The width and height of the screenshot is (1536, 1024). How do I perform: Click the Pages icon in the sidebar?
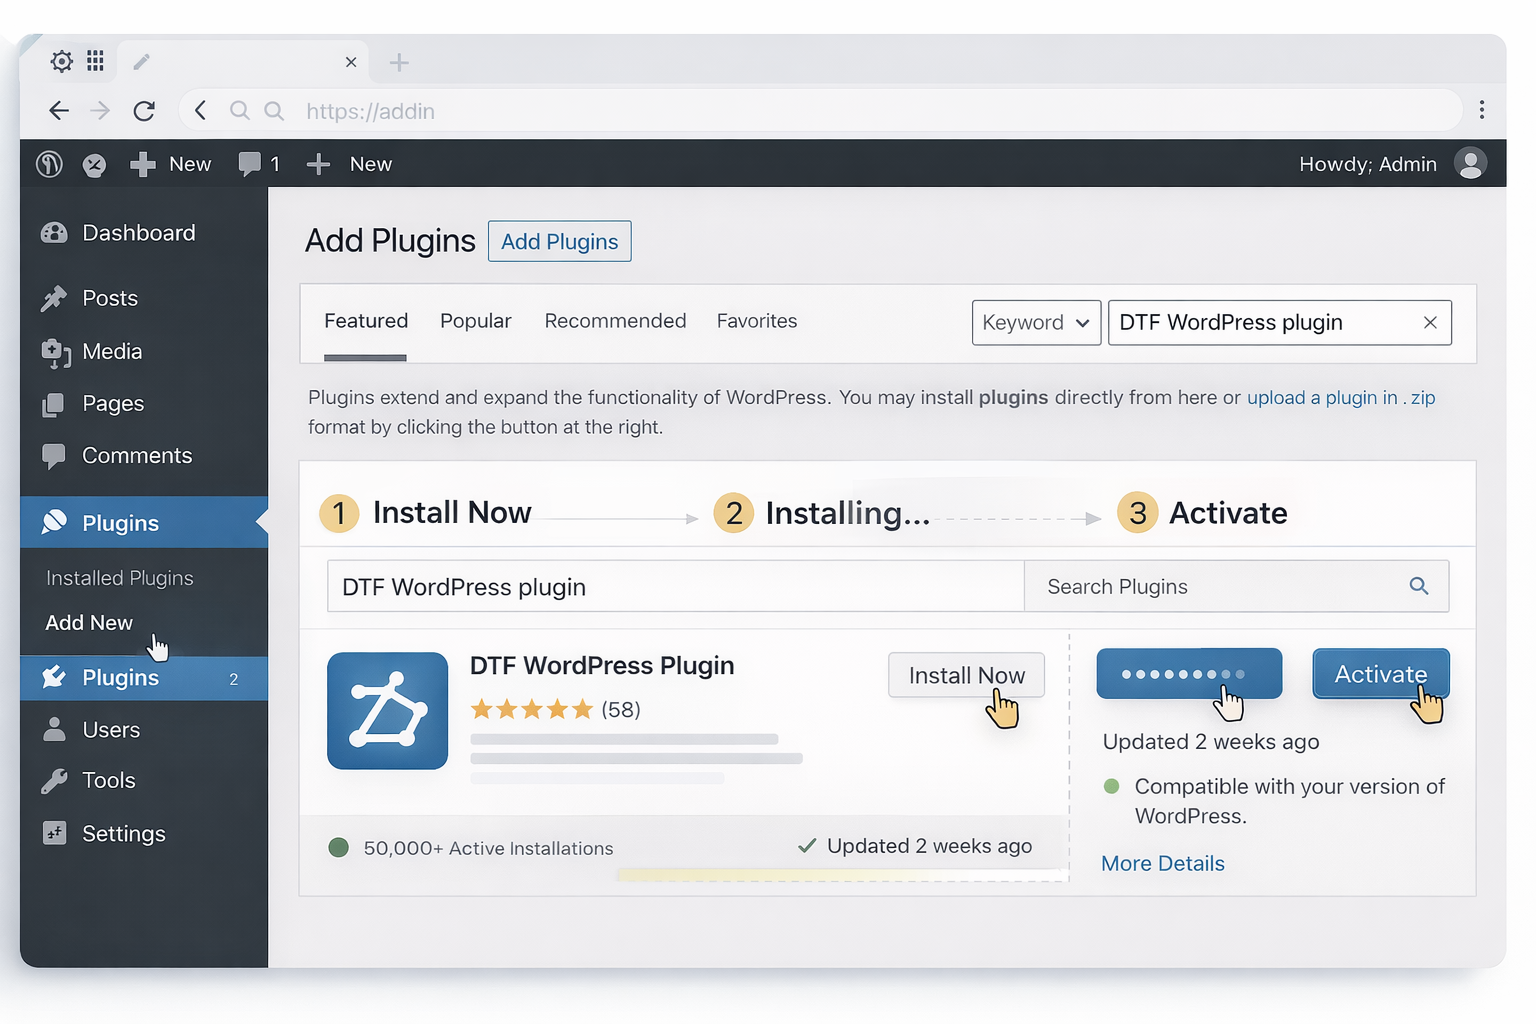coord(54,403)
